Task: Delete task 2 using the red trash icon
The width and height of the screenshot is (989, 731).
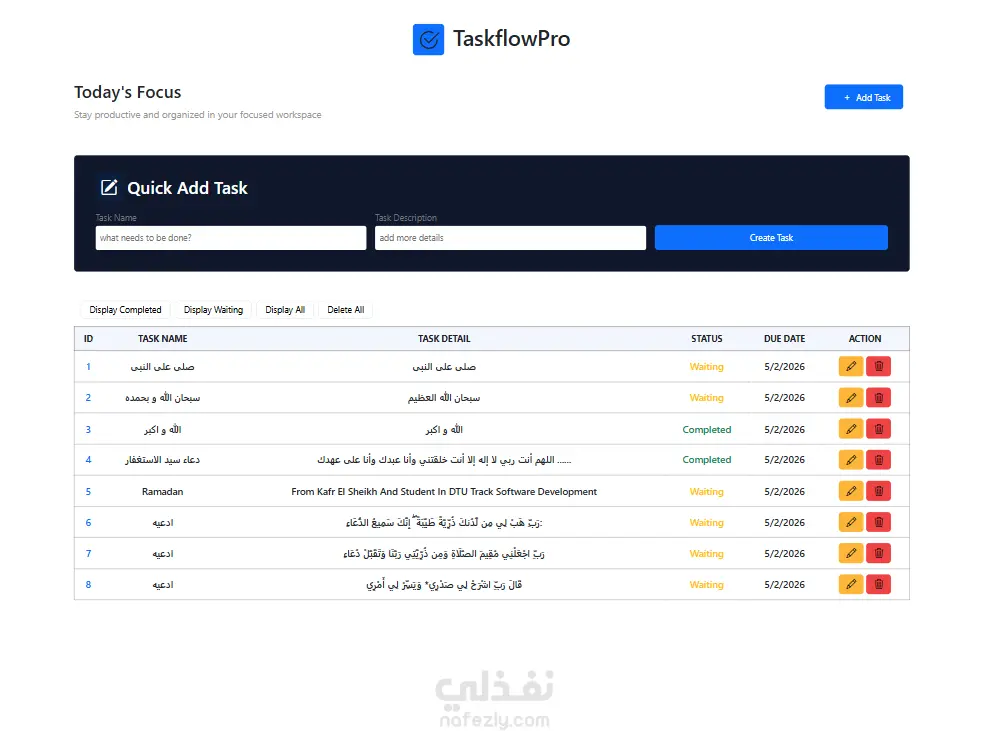Action: pyautogui.click(x=879, y=398)
